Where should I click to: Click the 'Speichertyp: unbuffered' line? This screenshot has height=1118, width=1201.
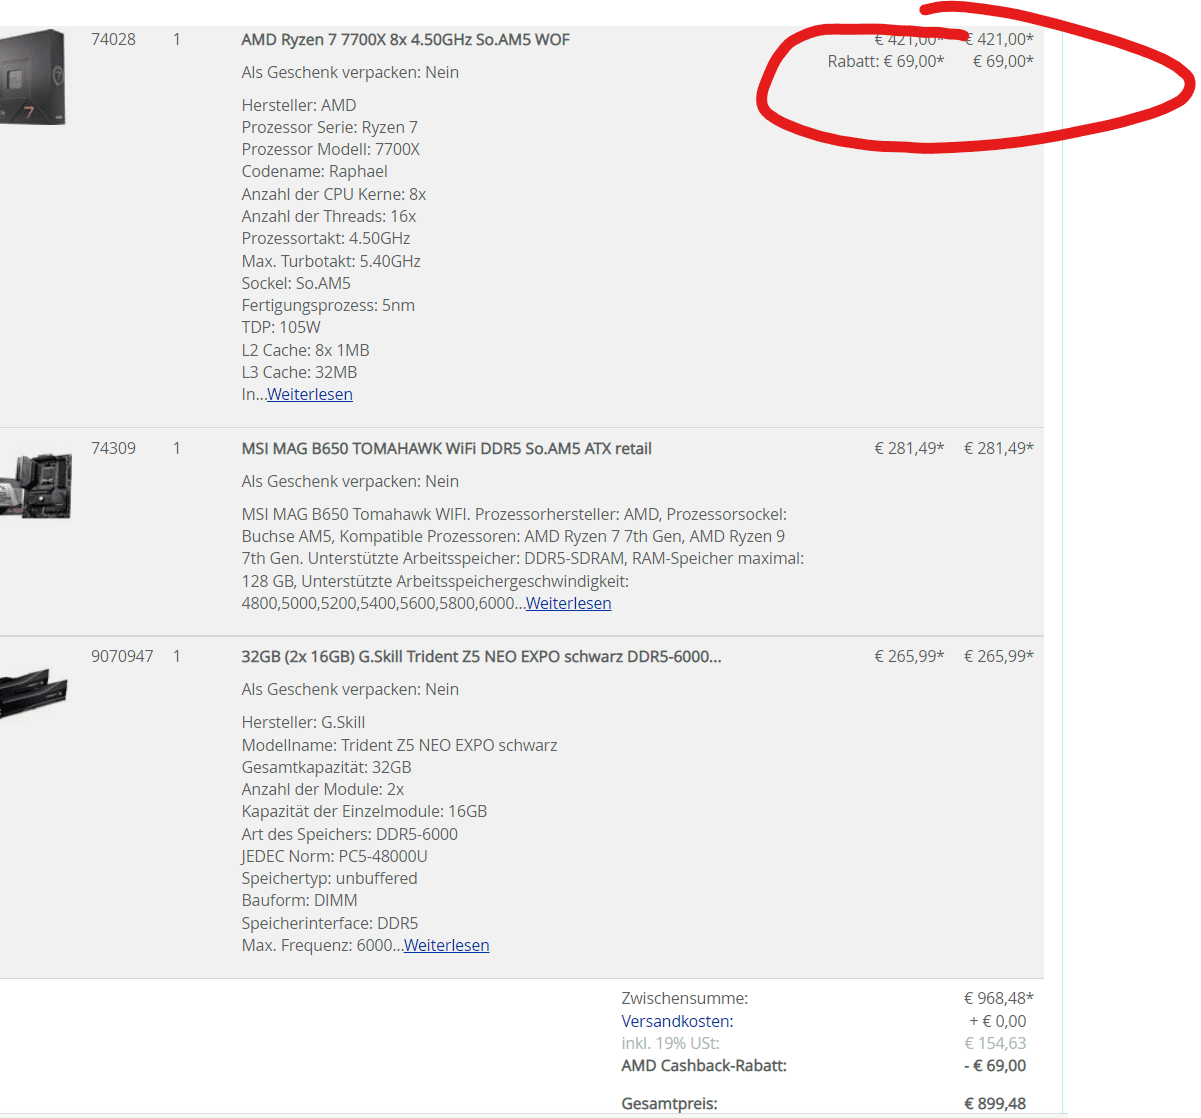click(329, 878)
